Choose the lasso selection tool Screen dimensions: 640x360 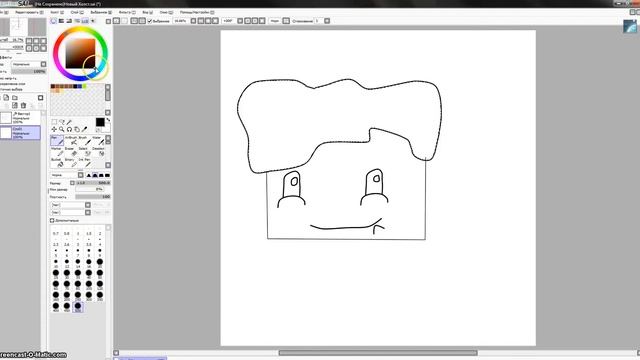click(62, 122)
